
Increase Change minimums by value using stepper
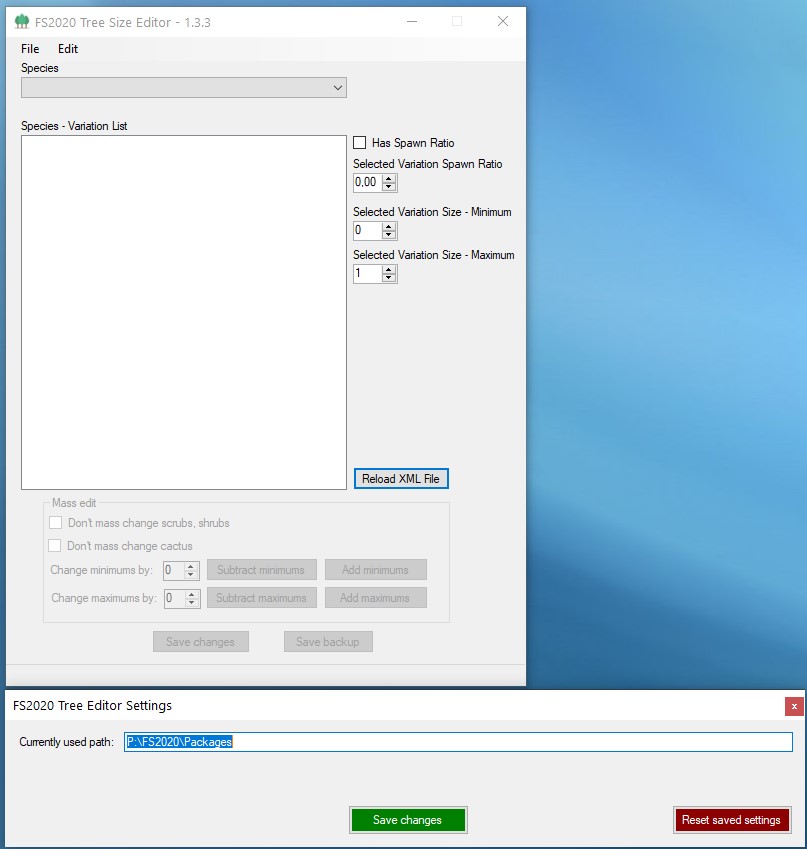[x=191, y=566]
